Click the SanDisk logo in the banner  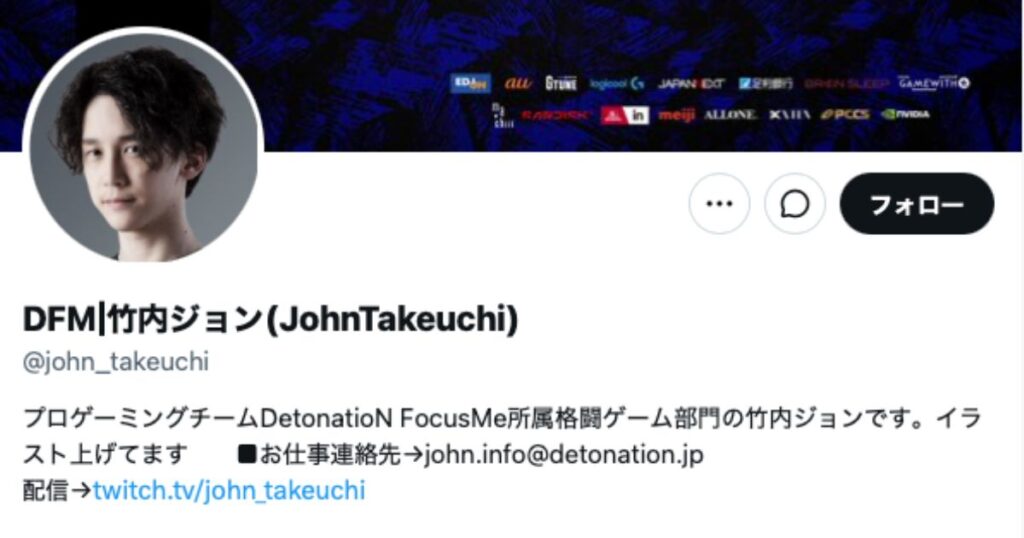[x=556, y=115]
